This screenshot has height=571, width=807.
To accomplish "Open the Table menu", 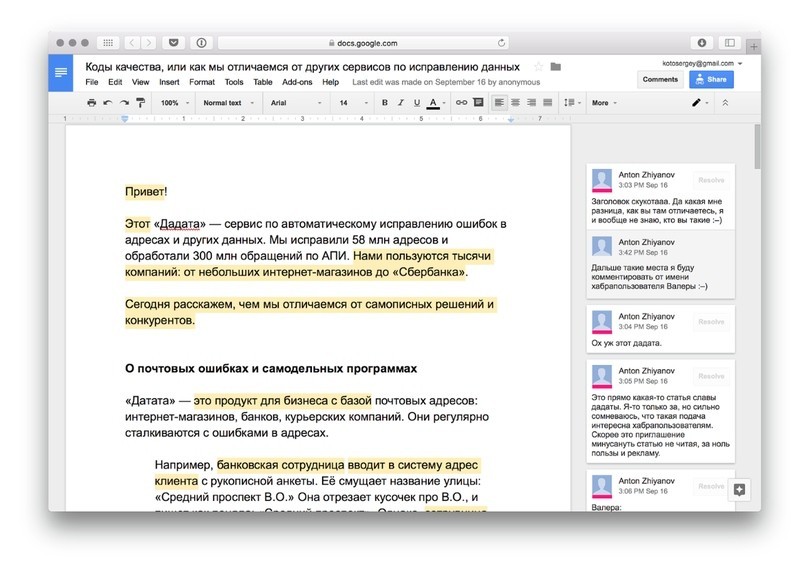I will tap(262, 82).
